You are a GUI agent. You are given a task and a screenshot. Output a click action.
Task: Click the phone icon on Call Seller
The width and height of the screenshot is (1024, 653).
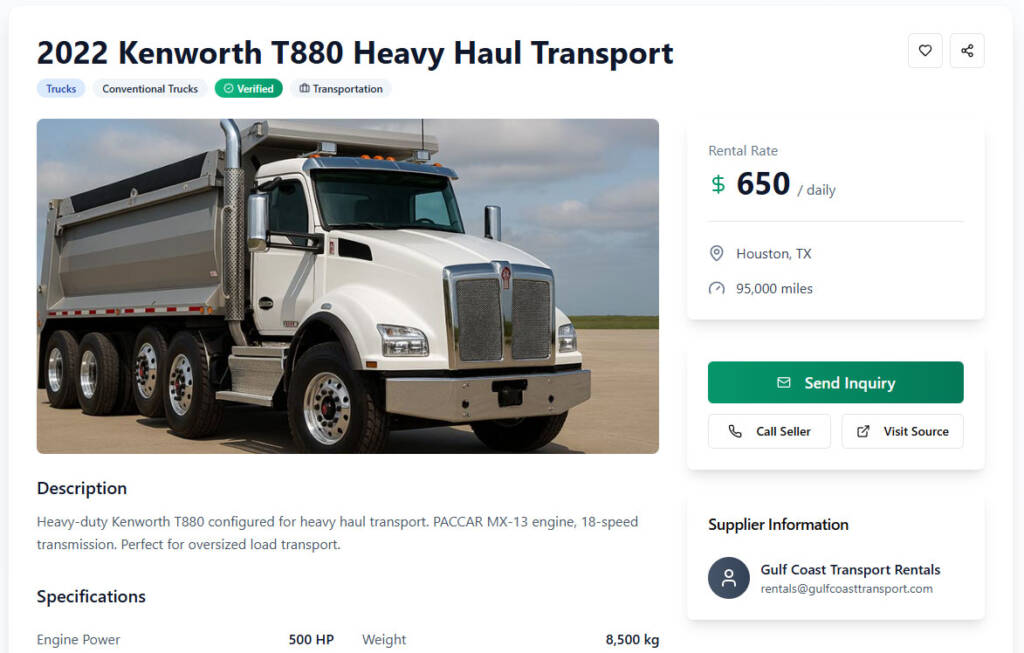pos(735,431)
